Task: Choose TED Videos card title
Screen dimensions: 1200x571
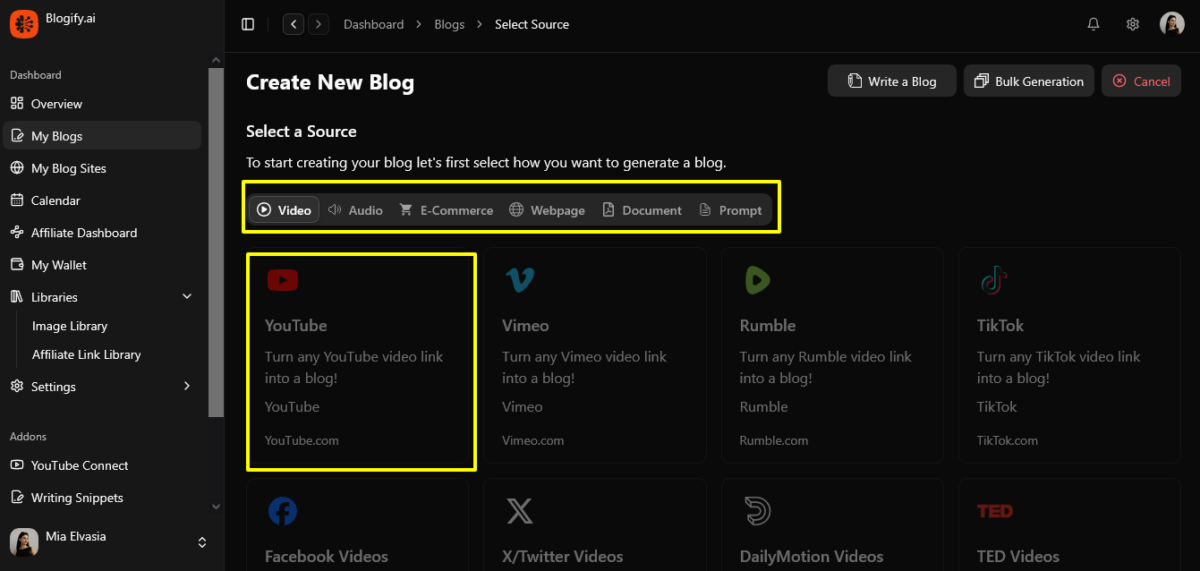Action: [x=1018, y=556]
